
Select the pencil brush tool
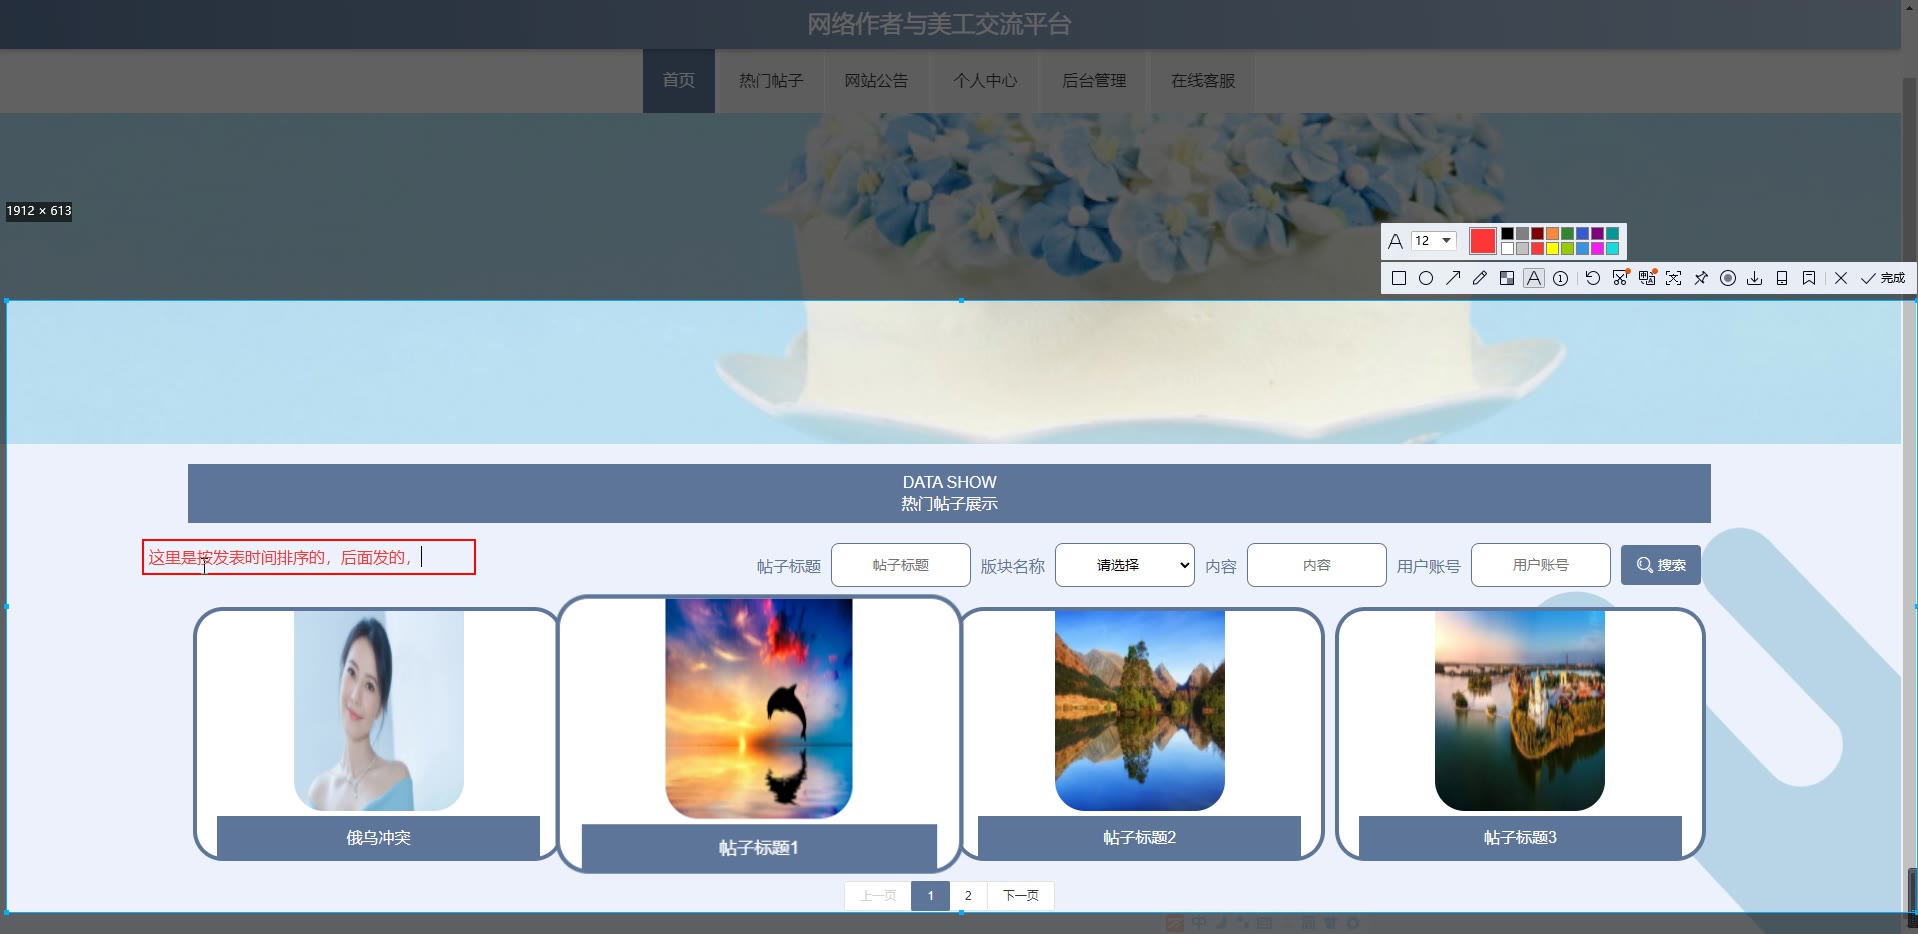(x=1480, y=278)
